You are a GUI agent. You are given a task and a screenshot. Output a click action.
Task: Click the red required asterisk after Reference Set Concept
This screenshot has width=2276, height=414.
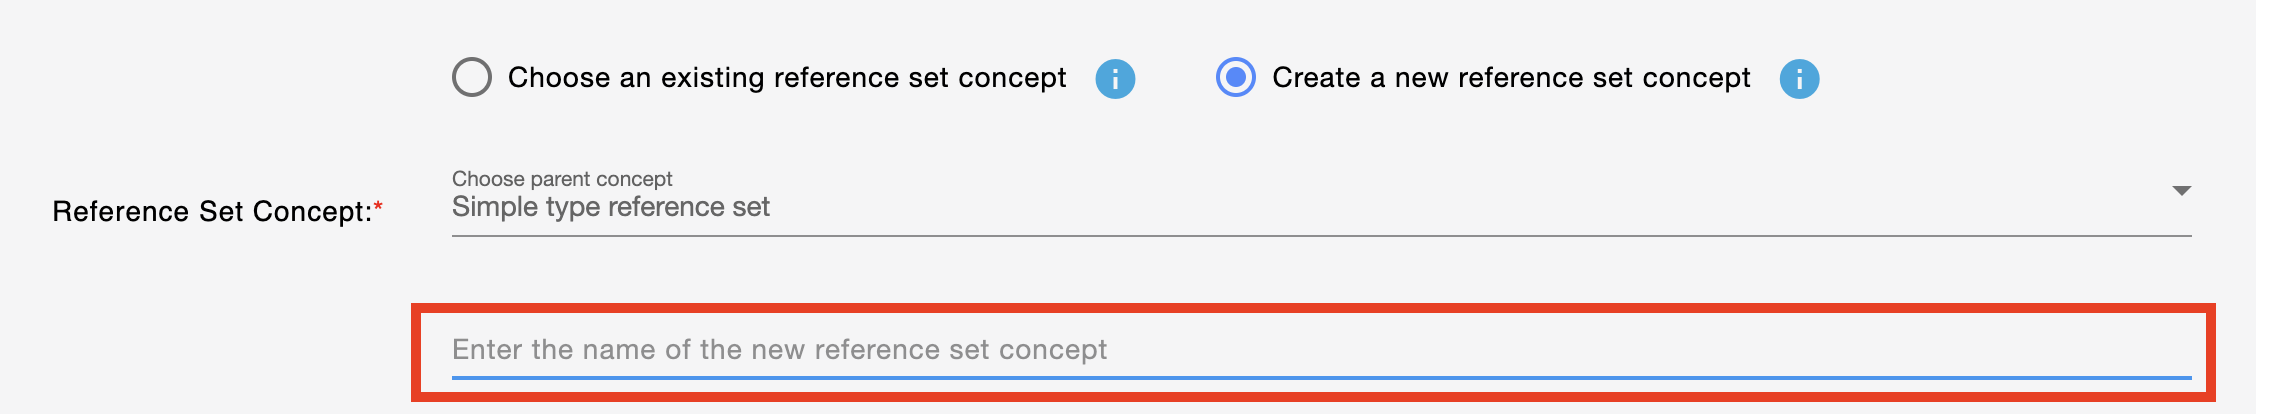(378, 206)
